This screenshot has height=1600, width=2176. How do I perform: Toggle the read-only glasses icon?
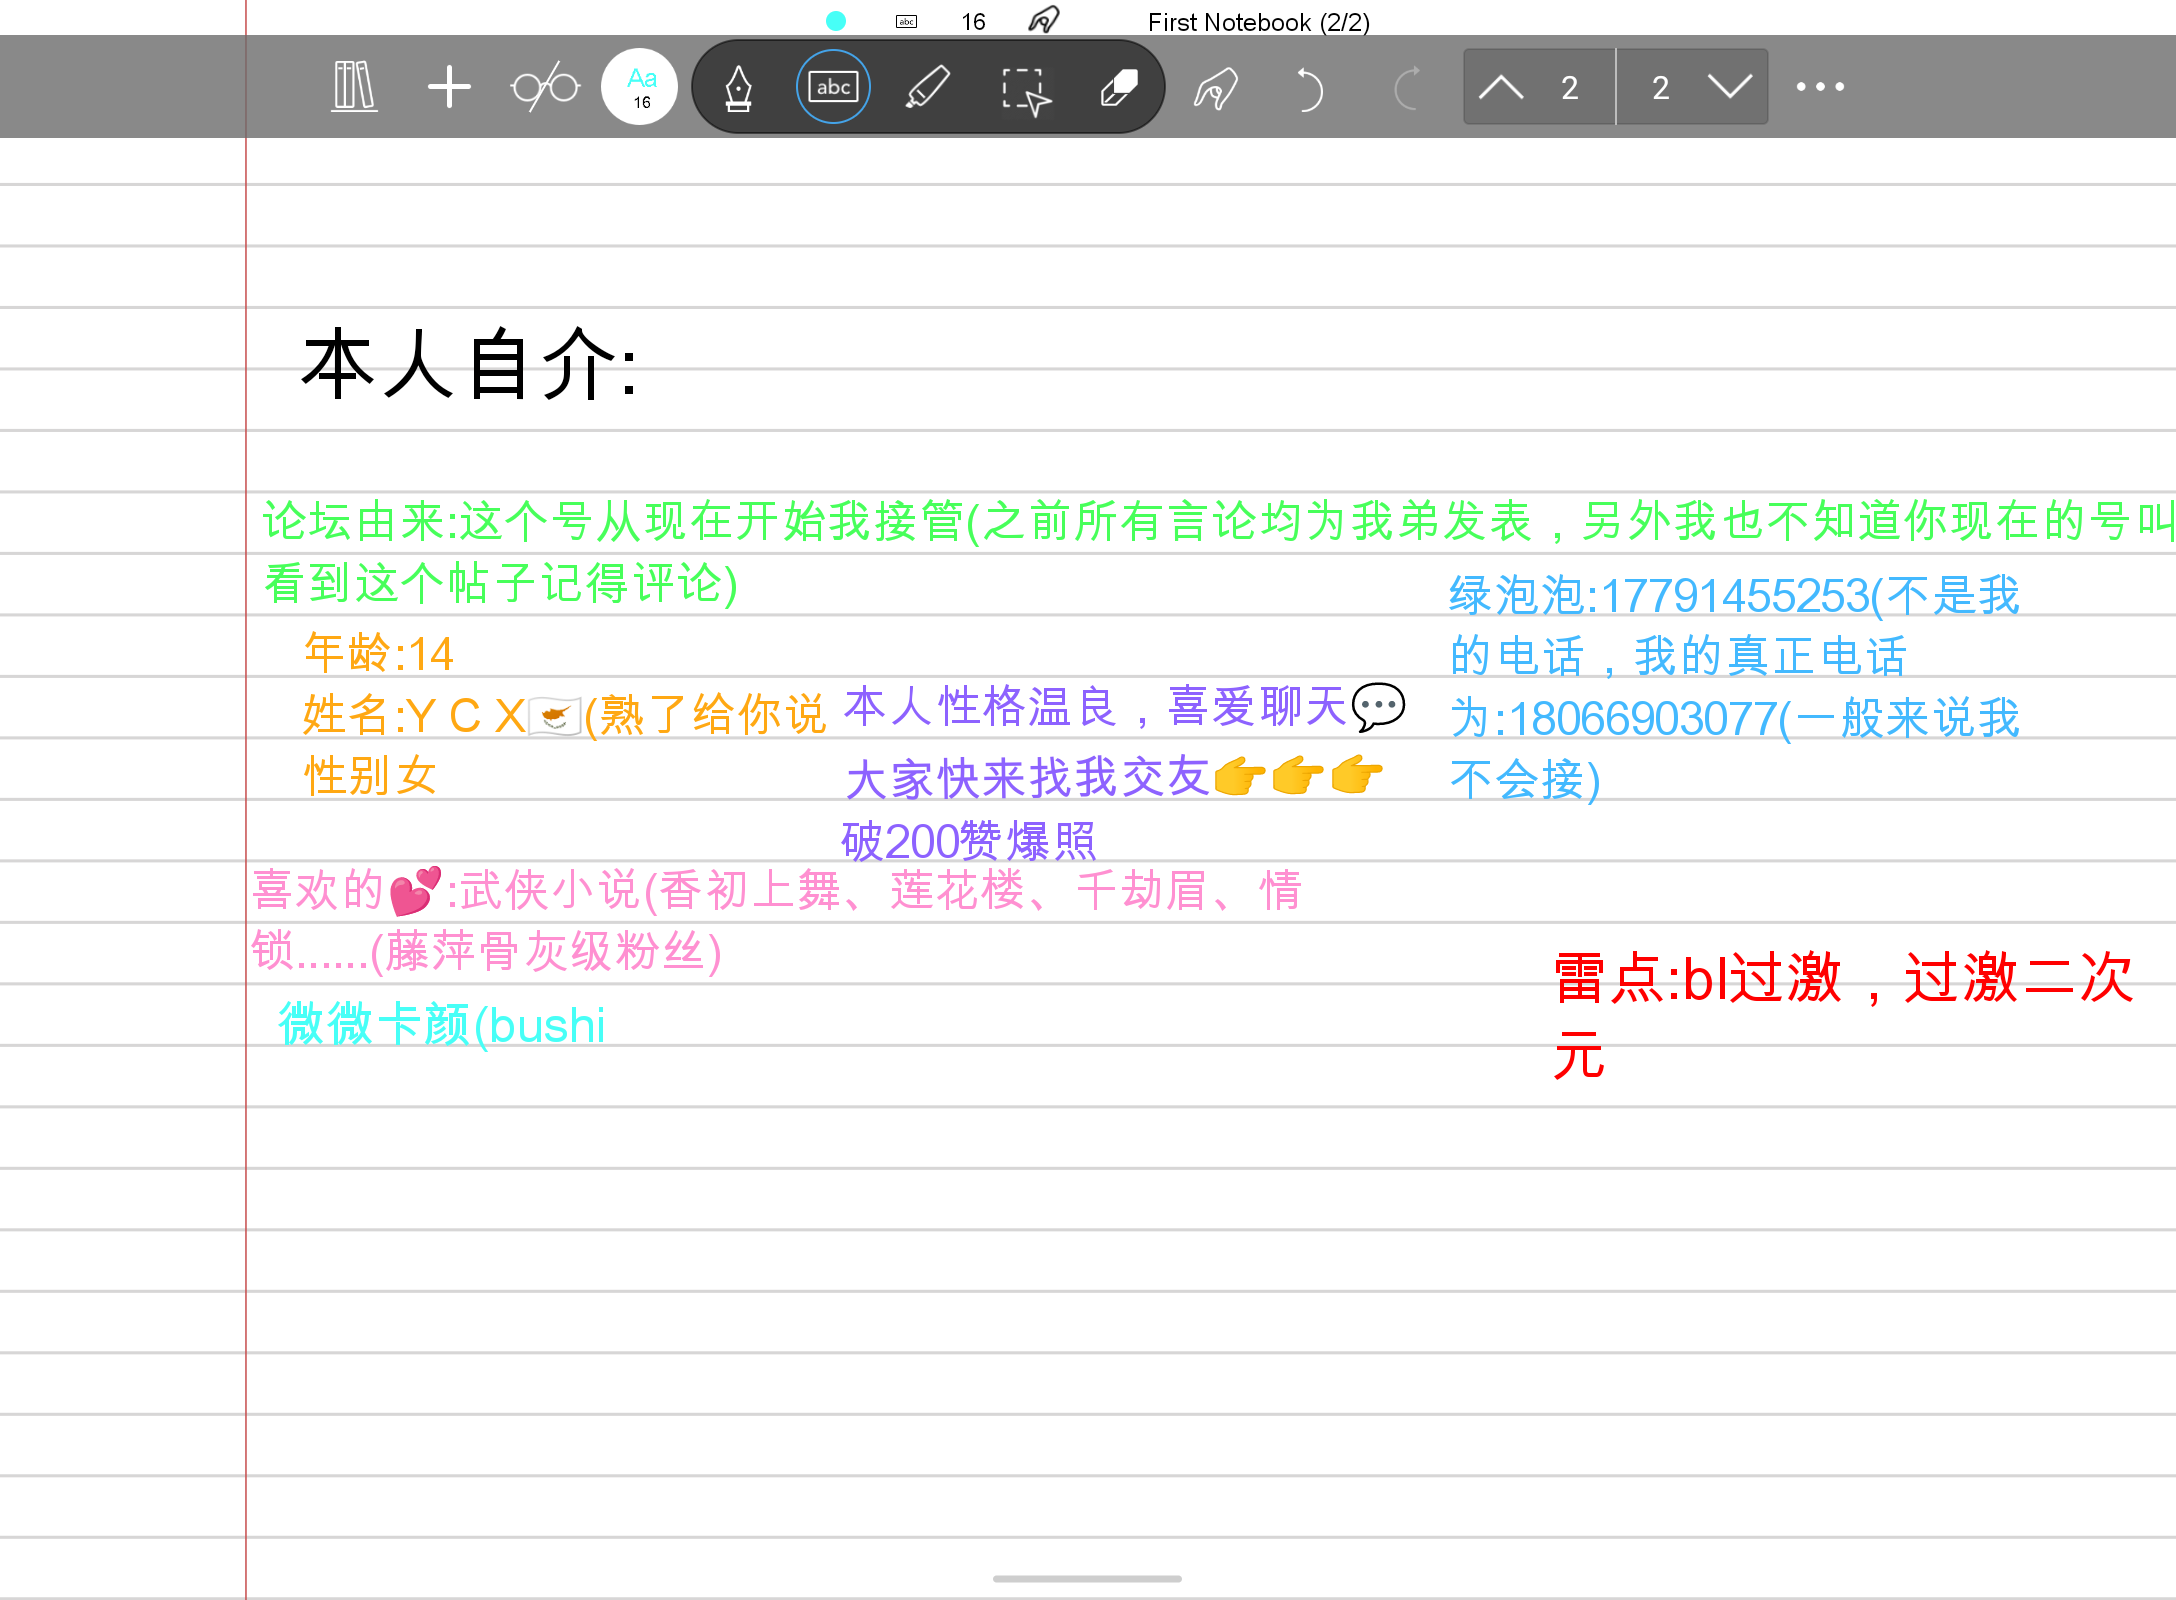point(545,87)
